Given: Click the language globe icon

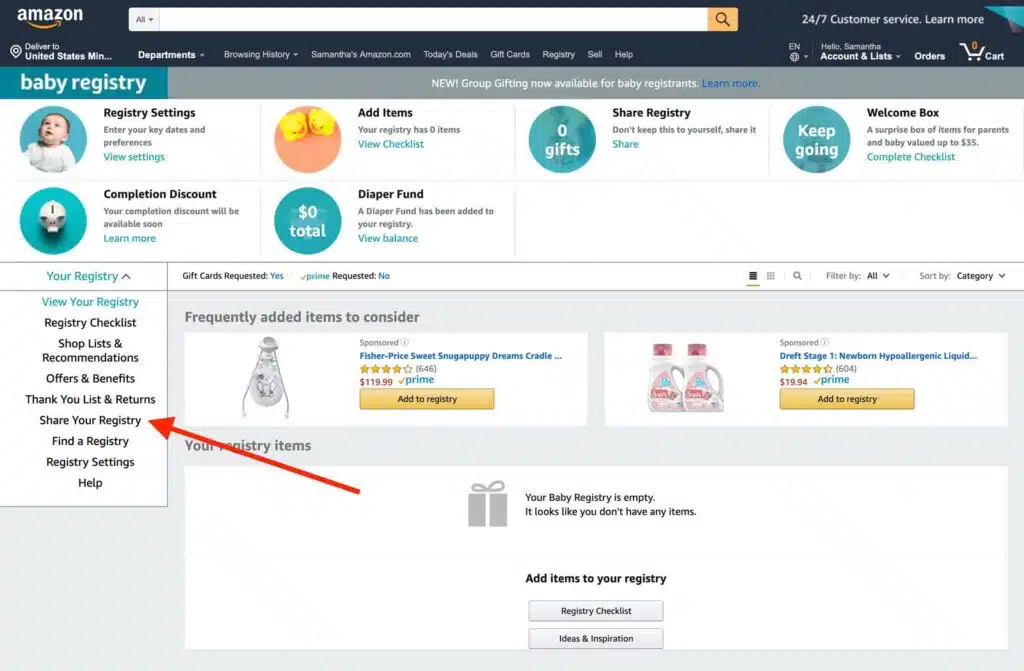Looking at the screenshot, I should (794, 57).
